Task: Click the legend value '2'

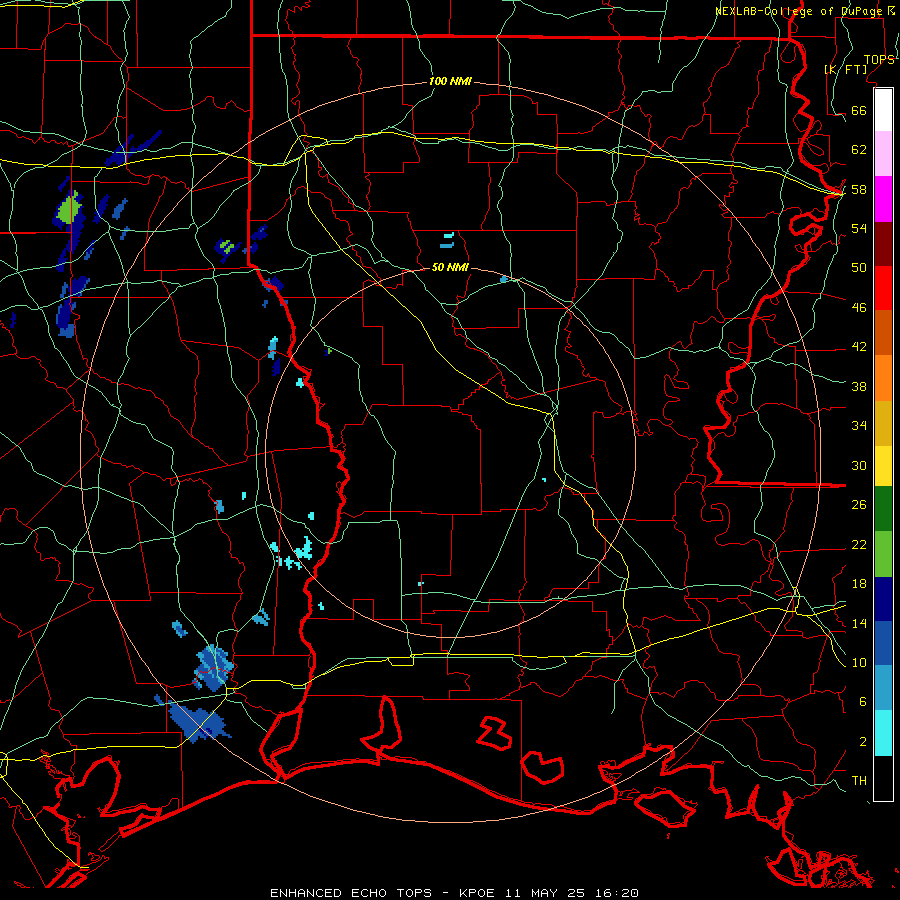Action: click(863, 742)
